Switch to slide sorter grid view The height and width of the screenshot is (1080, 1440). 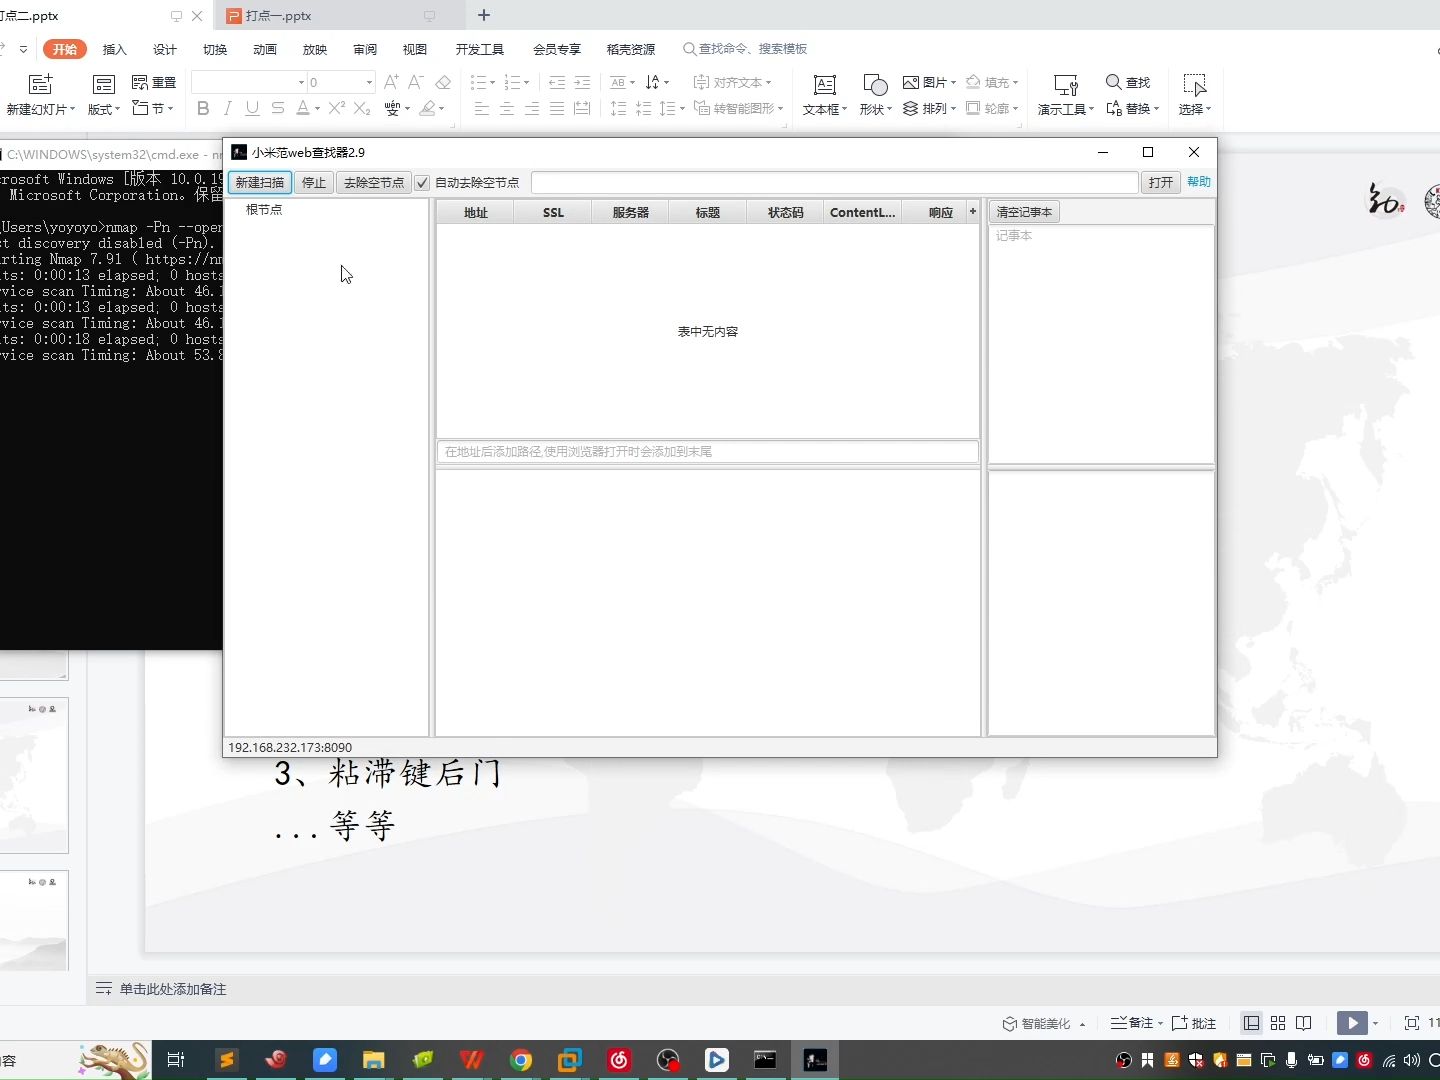click(x=1278, y=1023)
